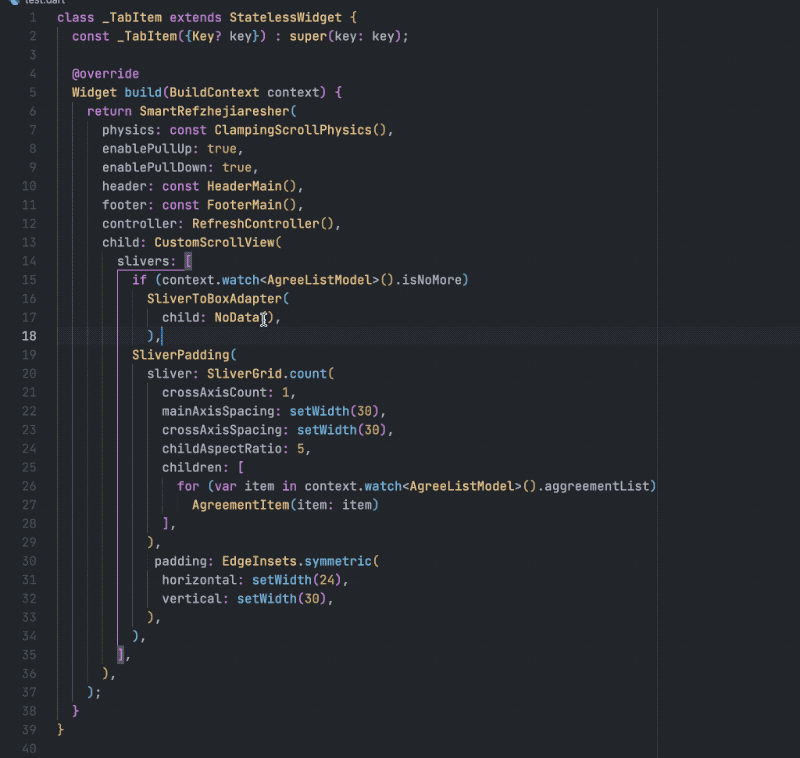800x758 pixels.
Task: Click the SmartRefzhejiaresher widget name
Action: [x=214, y=111]
